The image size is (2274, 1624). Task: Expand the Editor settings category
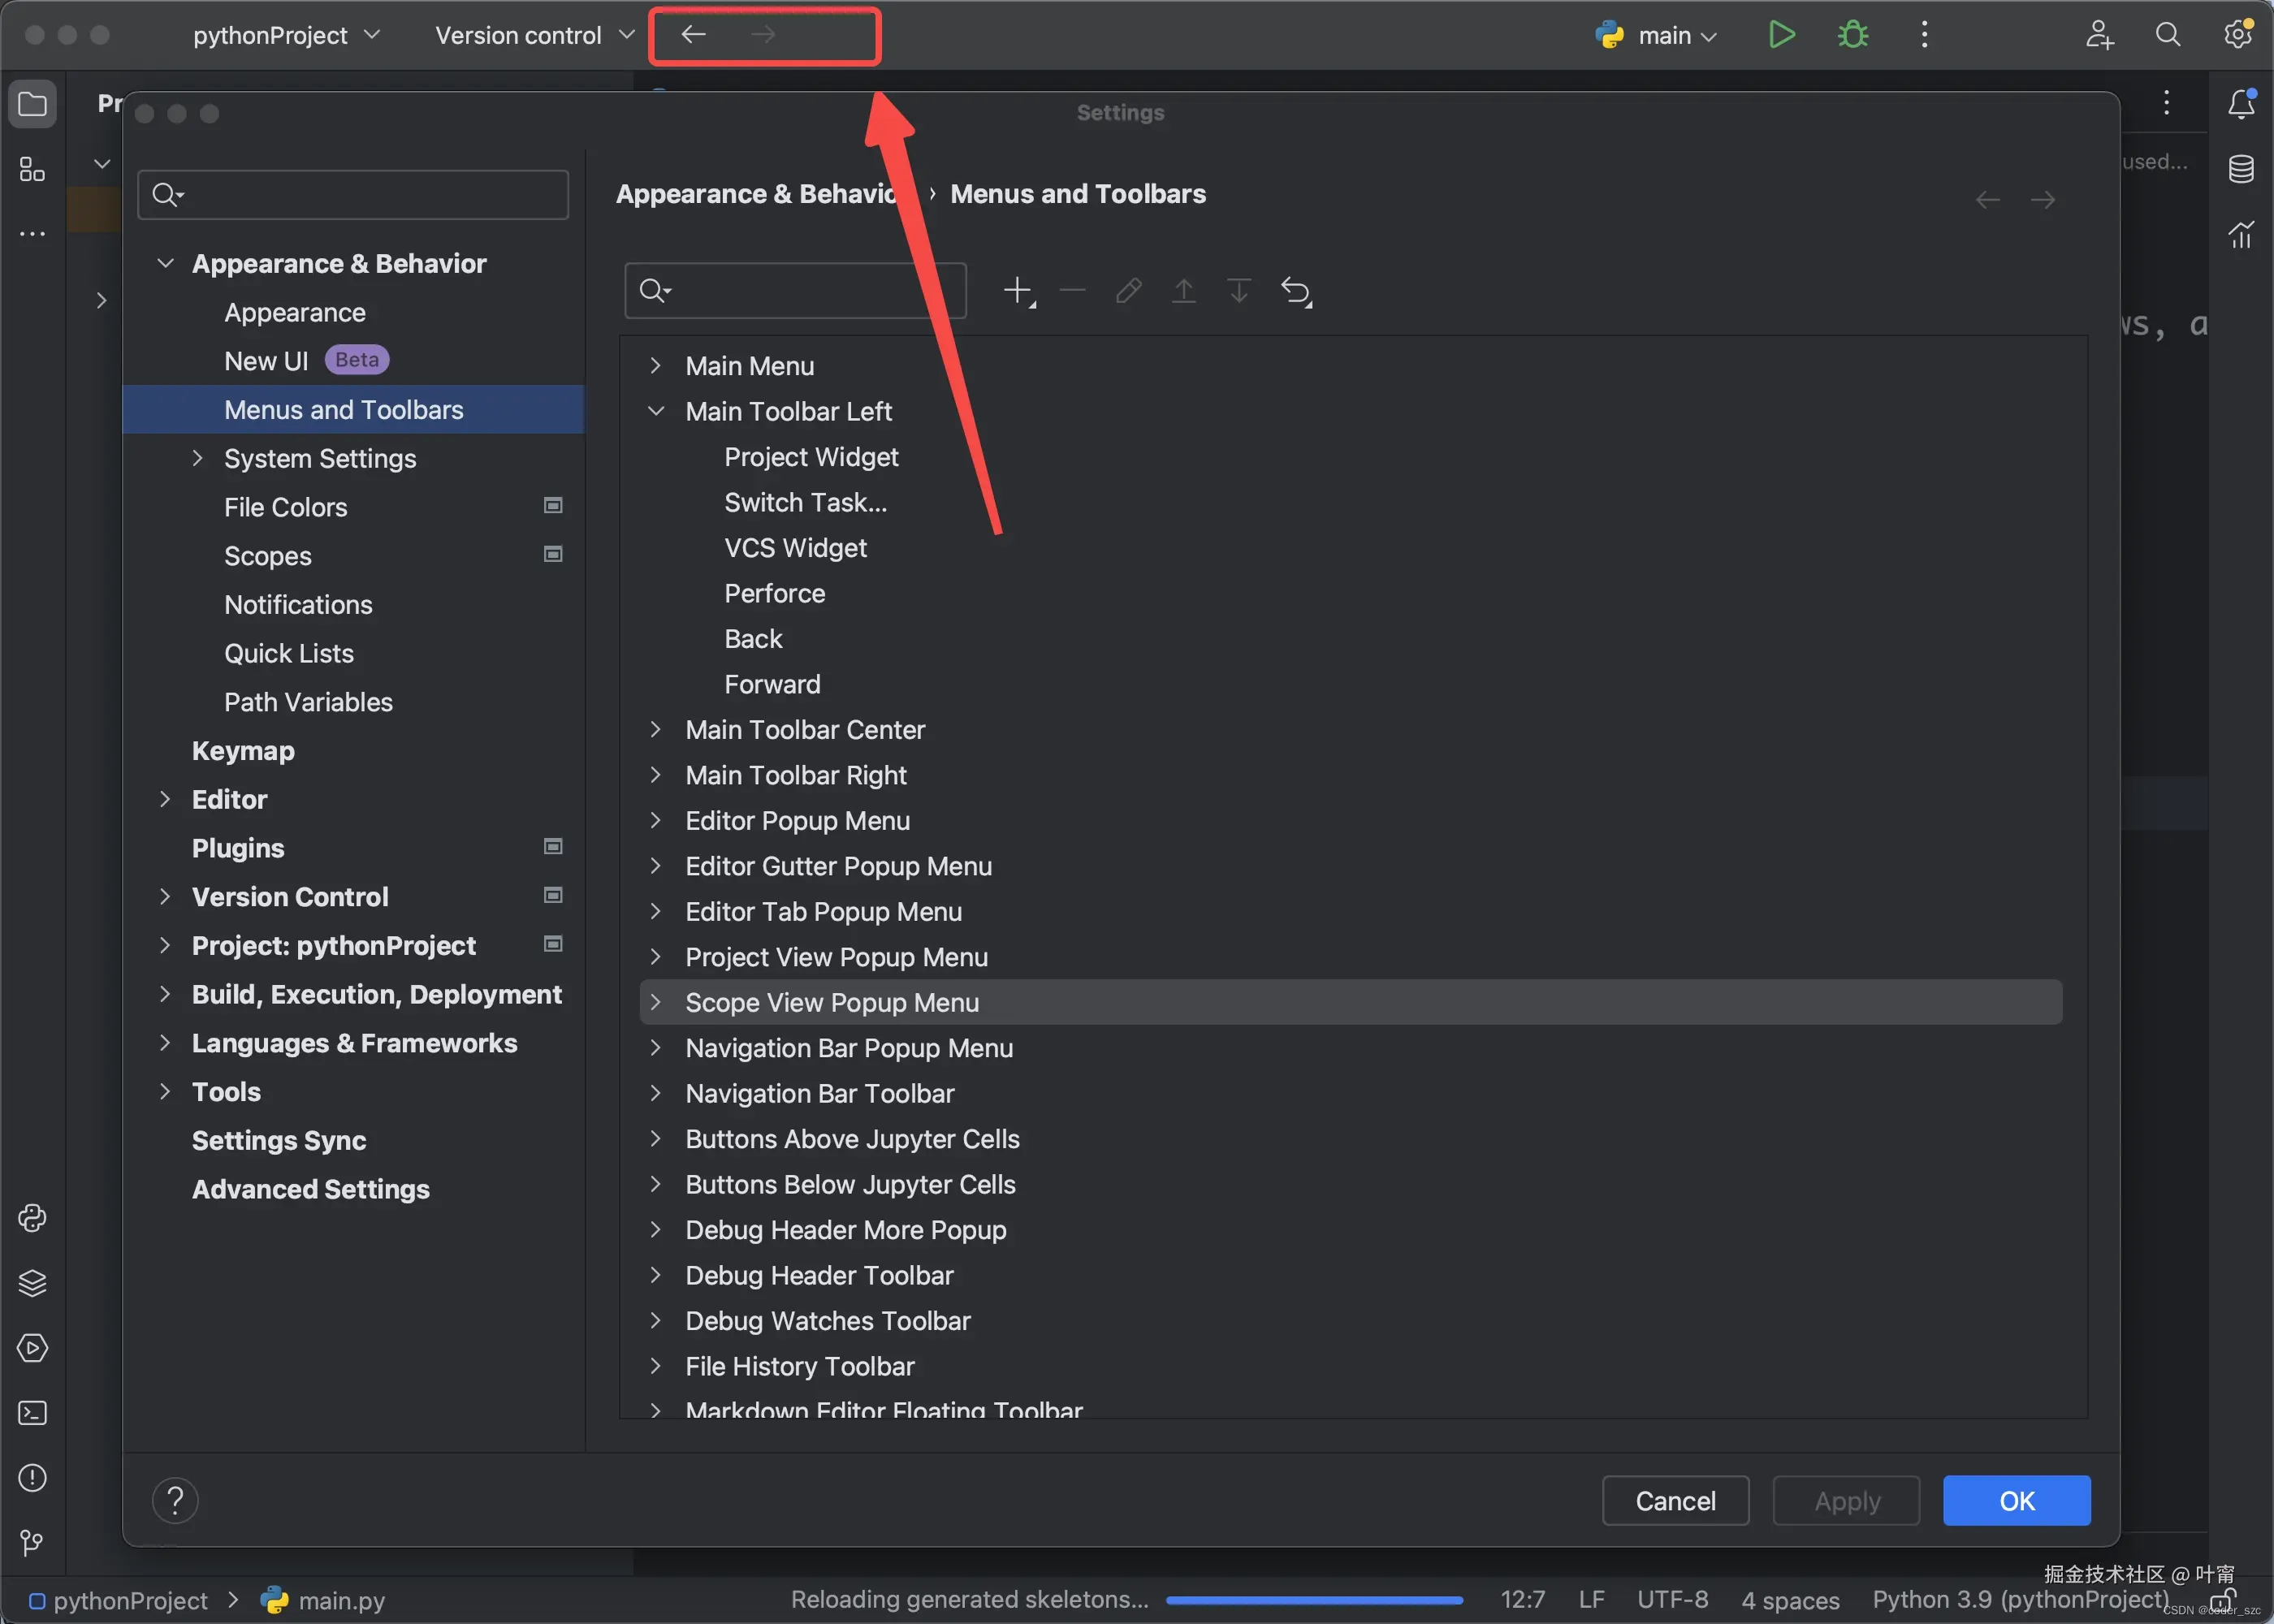coord(165,799)
